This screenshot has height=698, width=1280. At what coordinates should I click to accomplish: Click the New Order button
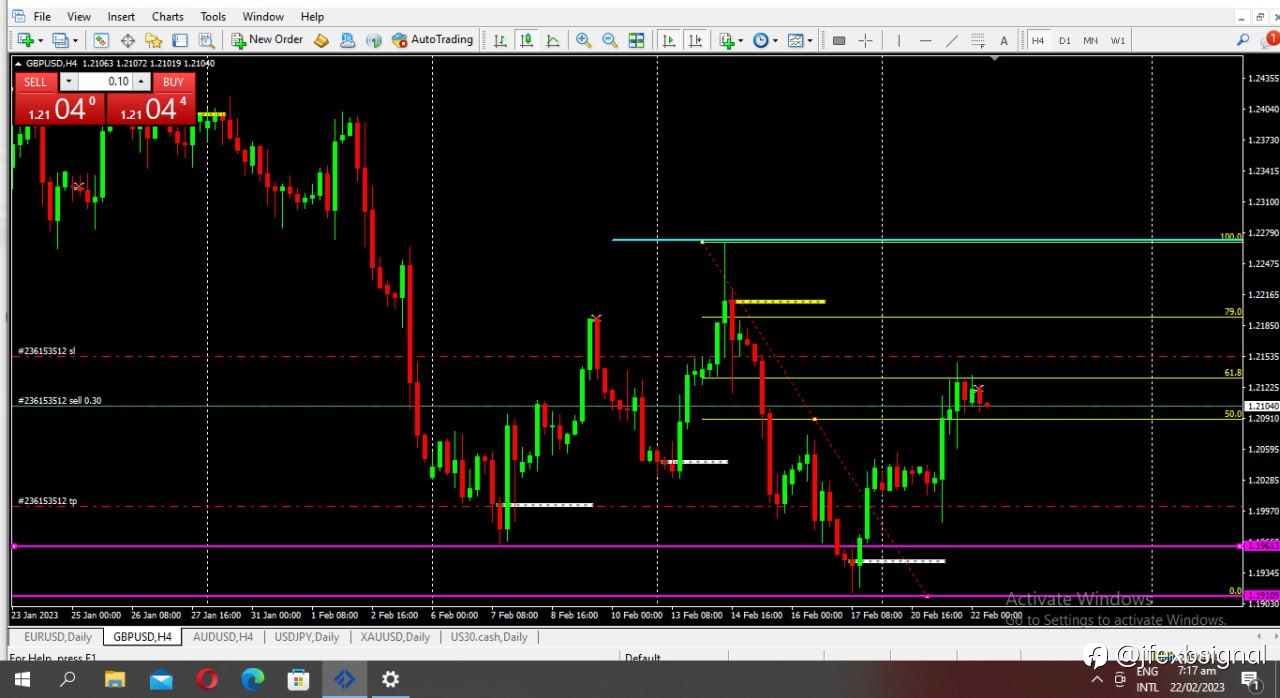267,40
